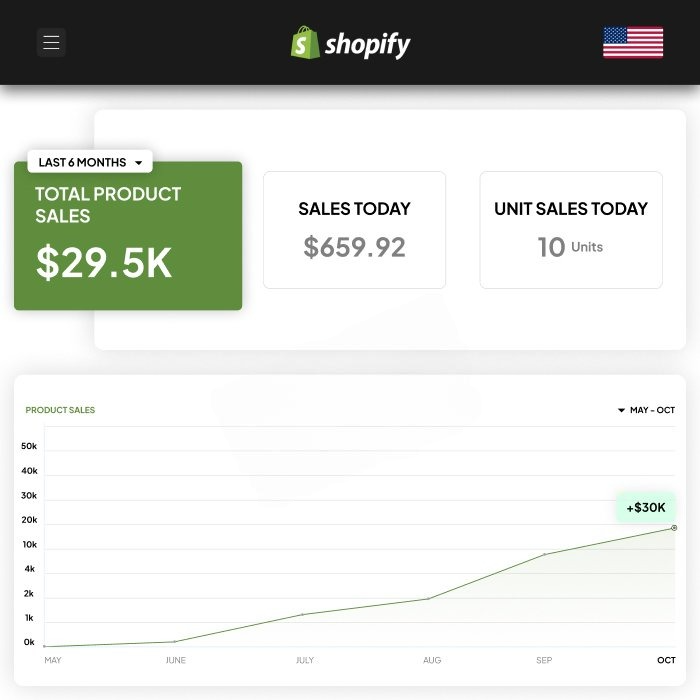Screen dimensions: 700x700
Task: Click the October data point on chart
Action: point(674,528)
